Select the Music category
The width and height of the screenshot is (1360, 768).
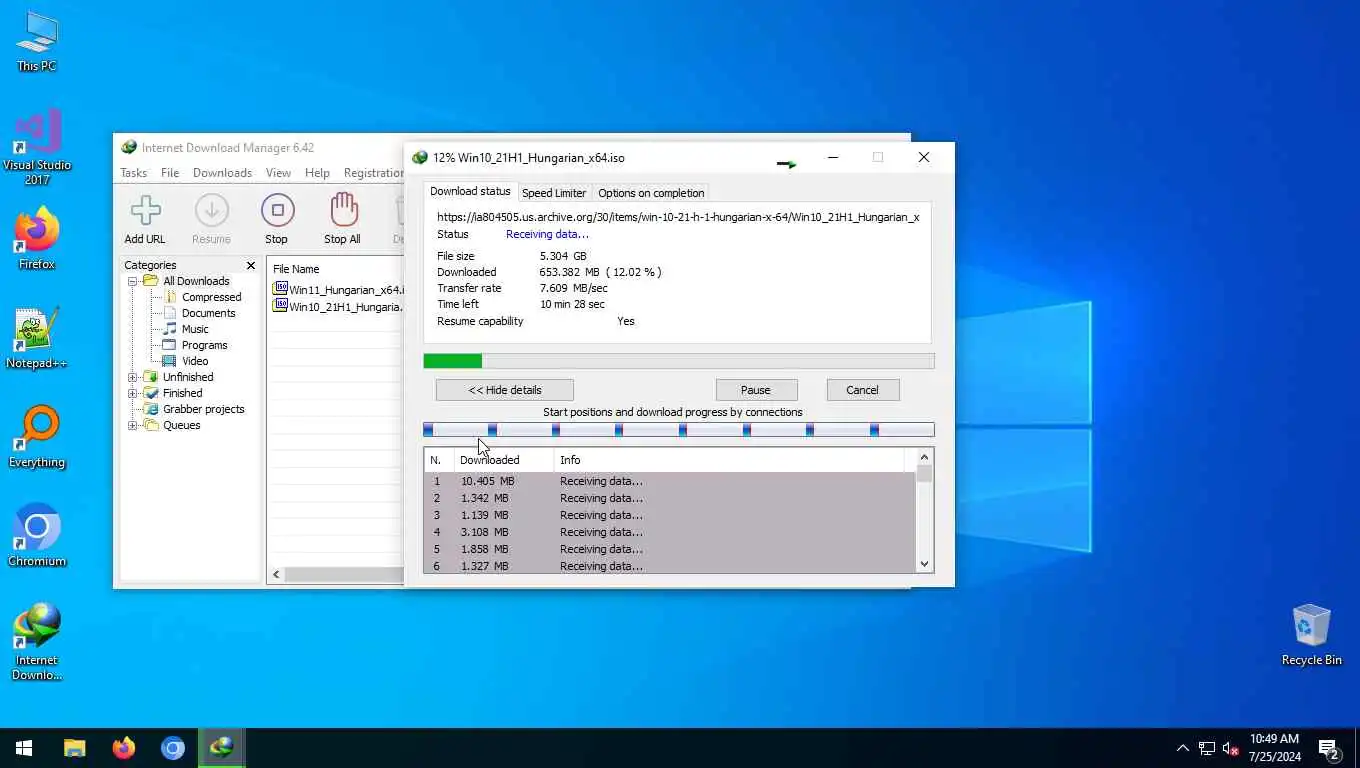click(195, 329)
